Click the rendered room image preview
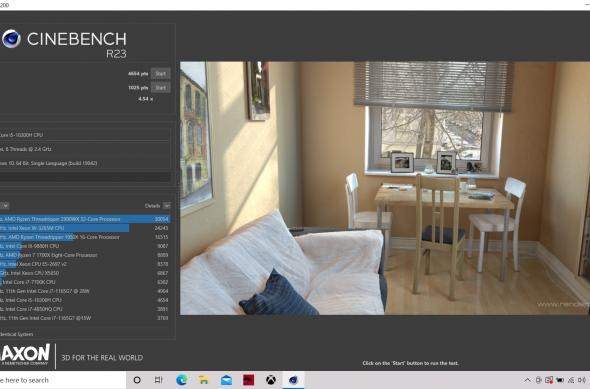 coord(385,188)
